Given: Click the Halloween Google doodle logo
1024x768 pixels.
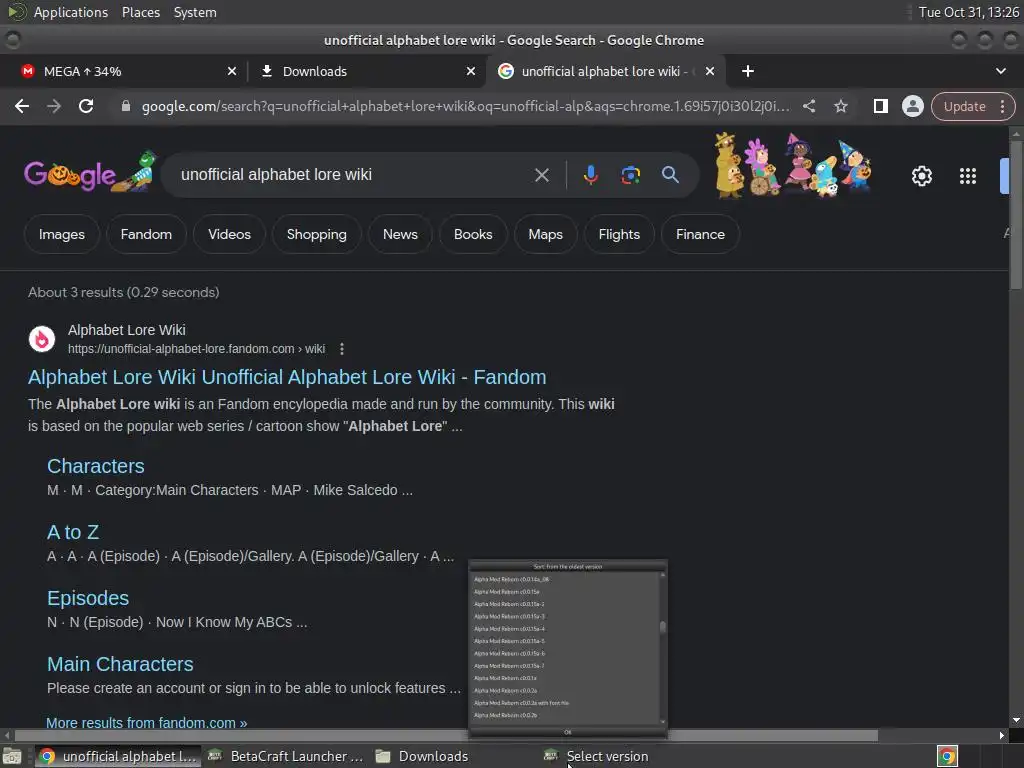Looking at the screenshot, I should click(90, 173).
